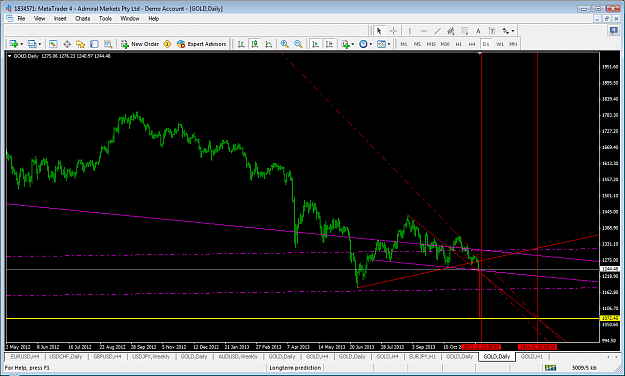Switch to the EURUSD,H4 chart tab
The height and width of the screenshot is (376, 625).
click(x=25, y=356)
